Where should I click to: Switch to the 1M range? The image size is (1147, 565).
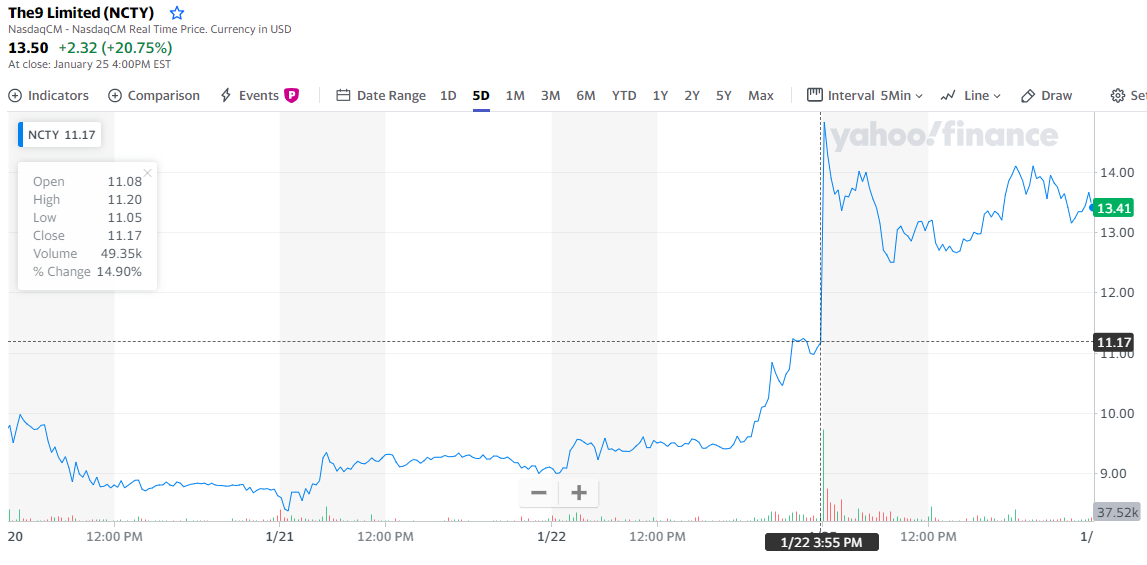(x=515, y=96)
